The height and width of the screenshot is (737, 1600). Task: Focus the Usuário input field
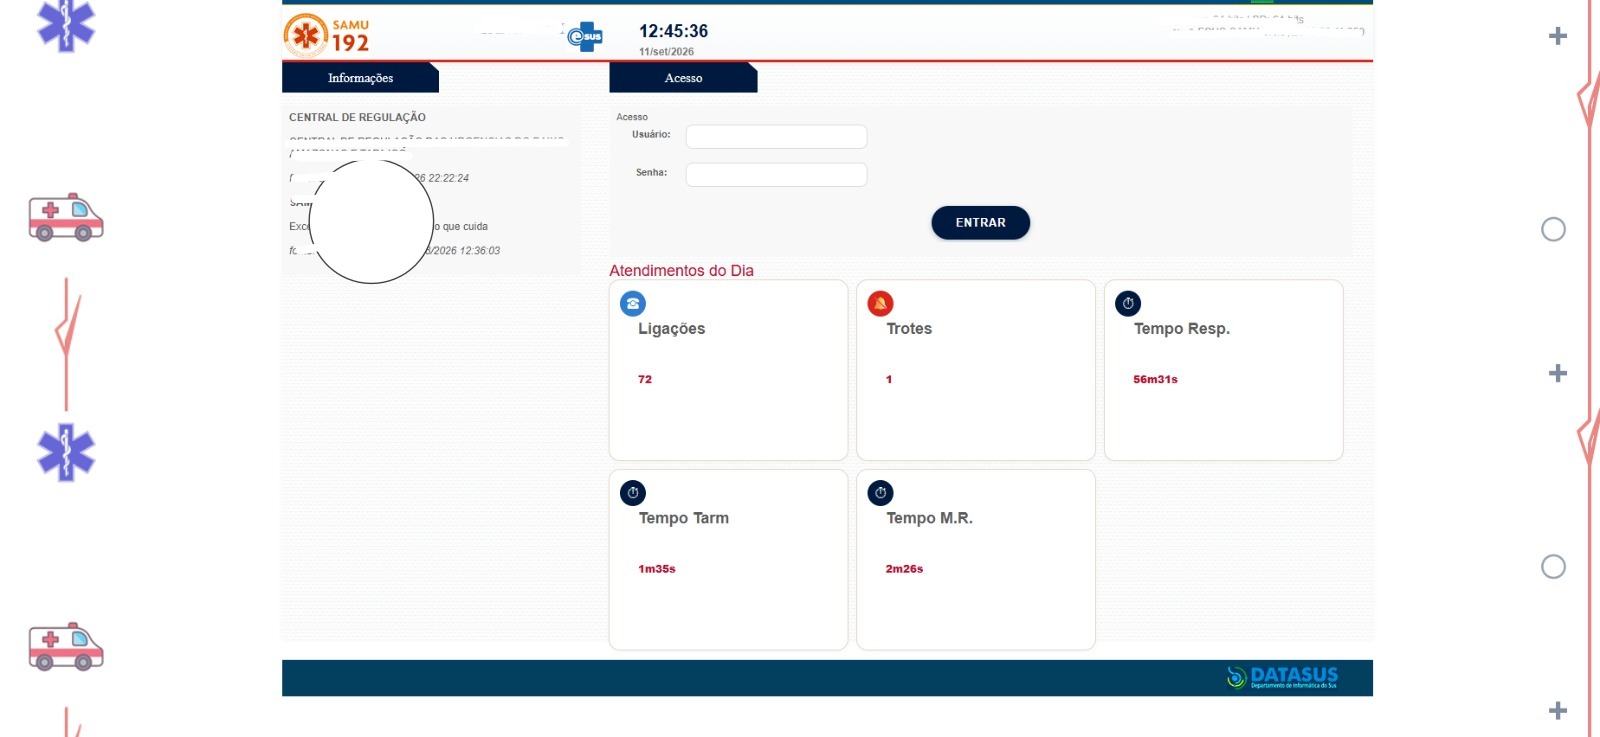[x=776, y=136]
